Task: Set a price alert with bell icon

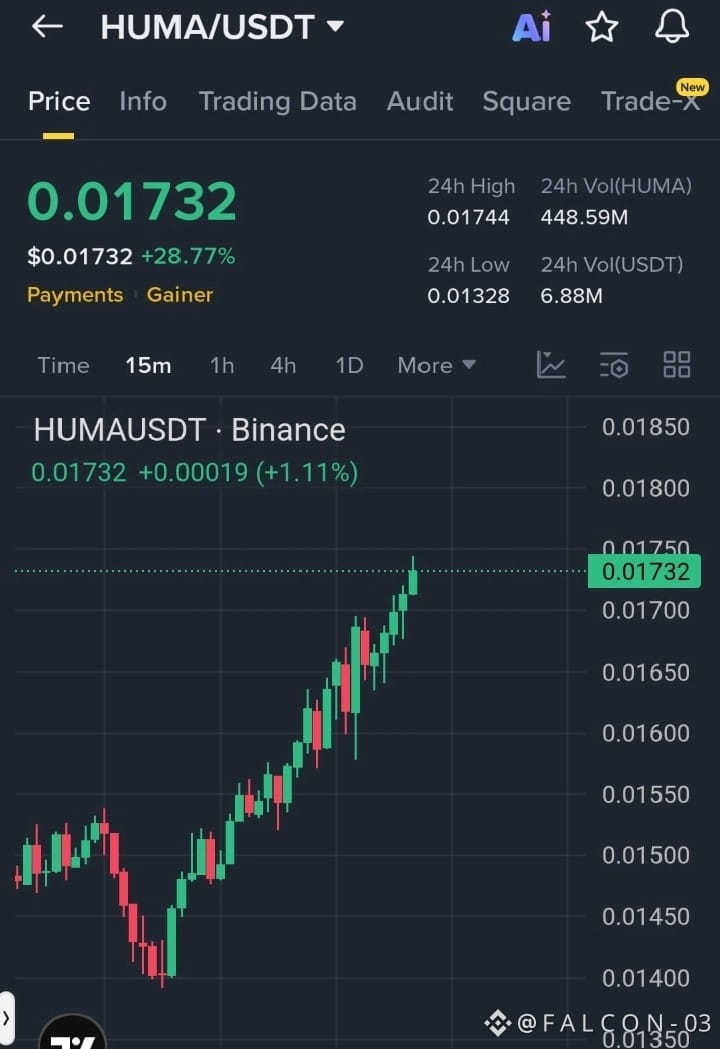Action: point(671,27)
